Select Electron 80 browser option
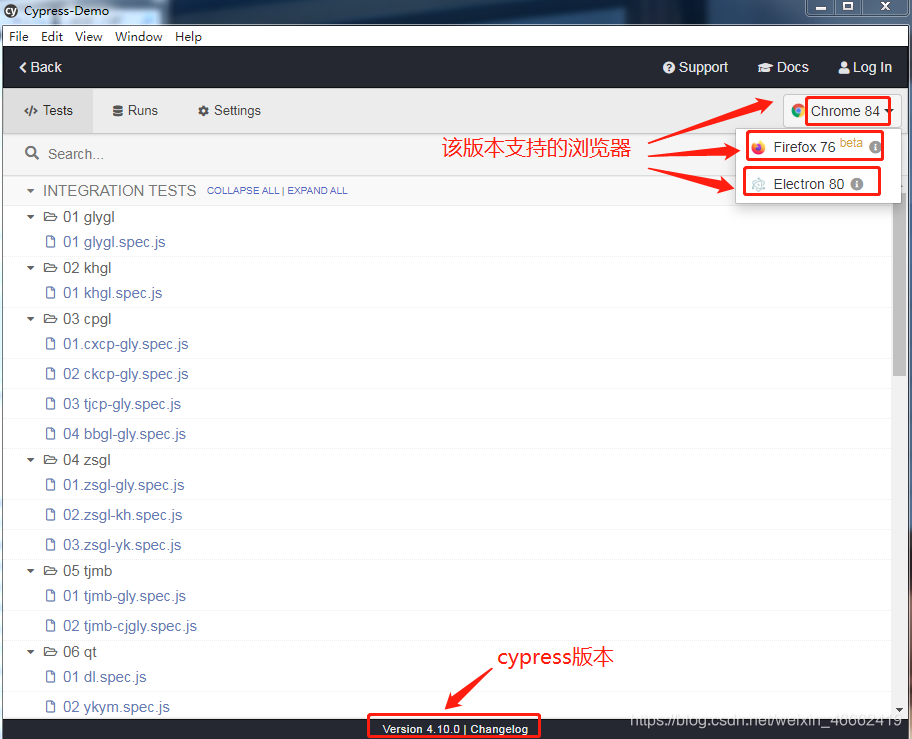Image resolution: width=912 pixels, height=739 pixels. click(x=817, y=184)
